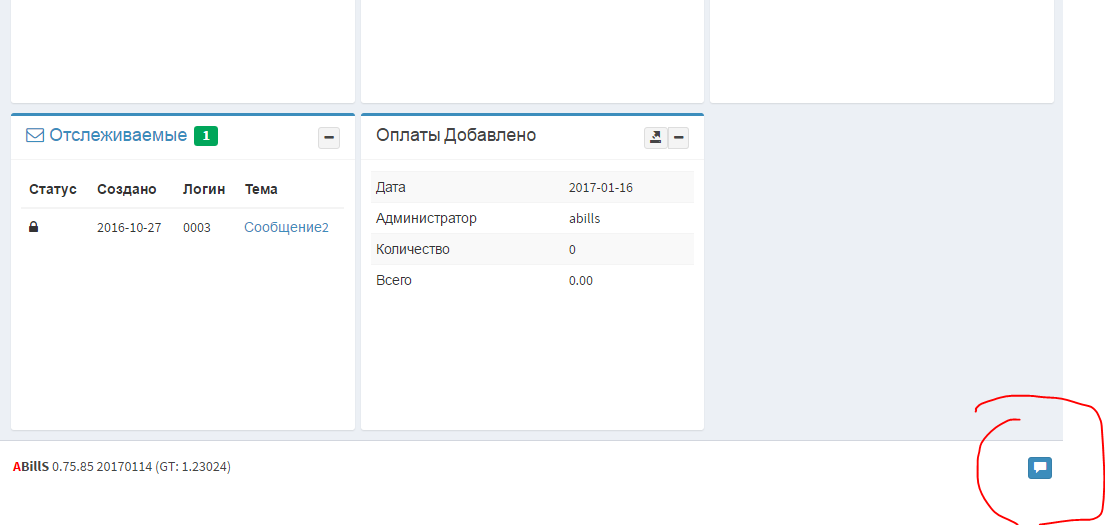Click the Тема column header
The height and width of the screenshot is (525, 1105).
pyautogui.click(x=261, y=189)
